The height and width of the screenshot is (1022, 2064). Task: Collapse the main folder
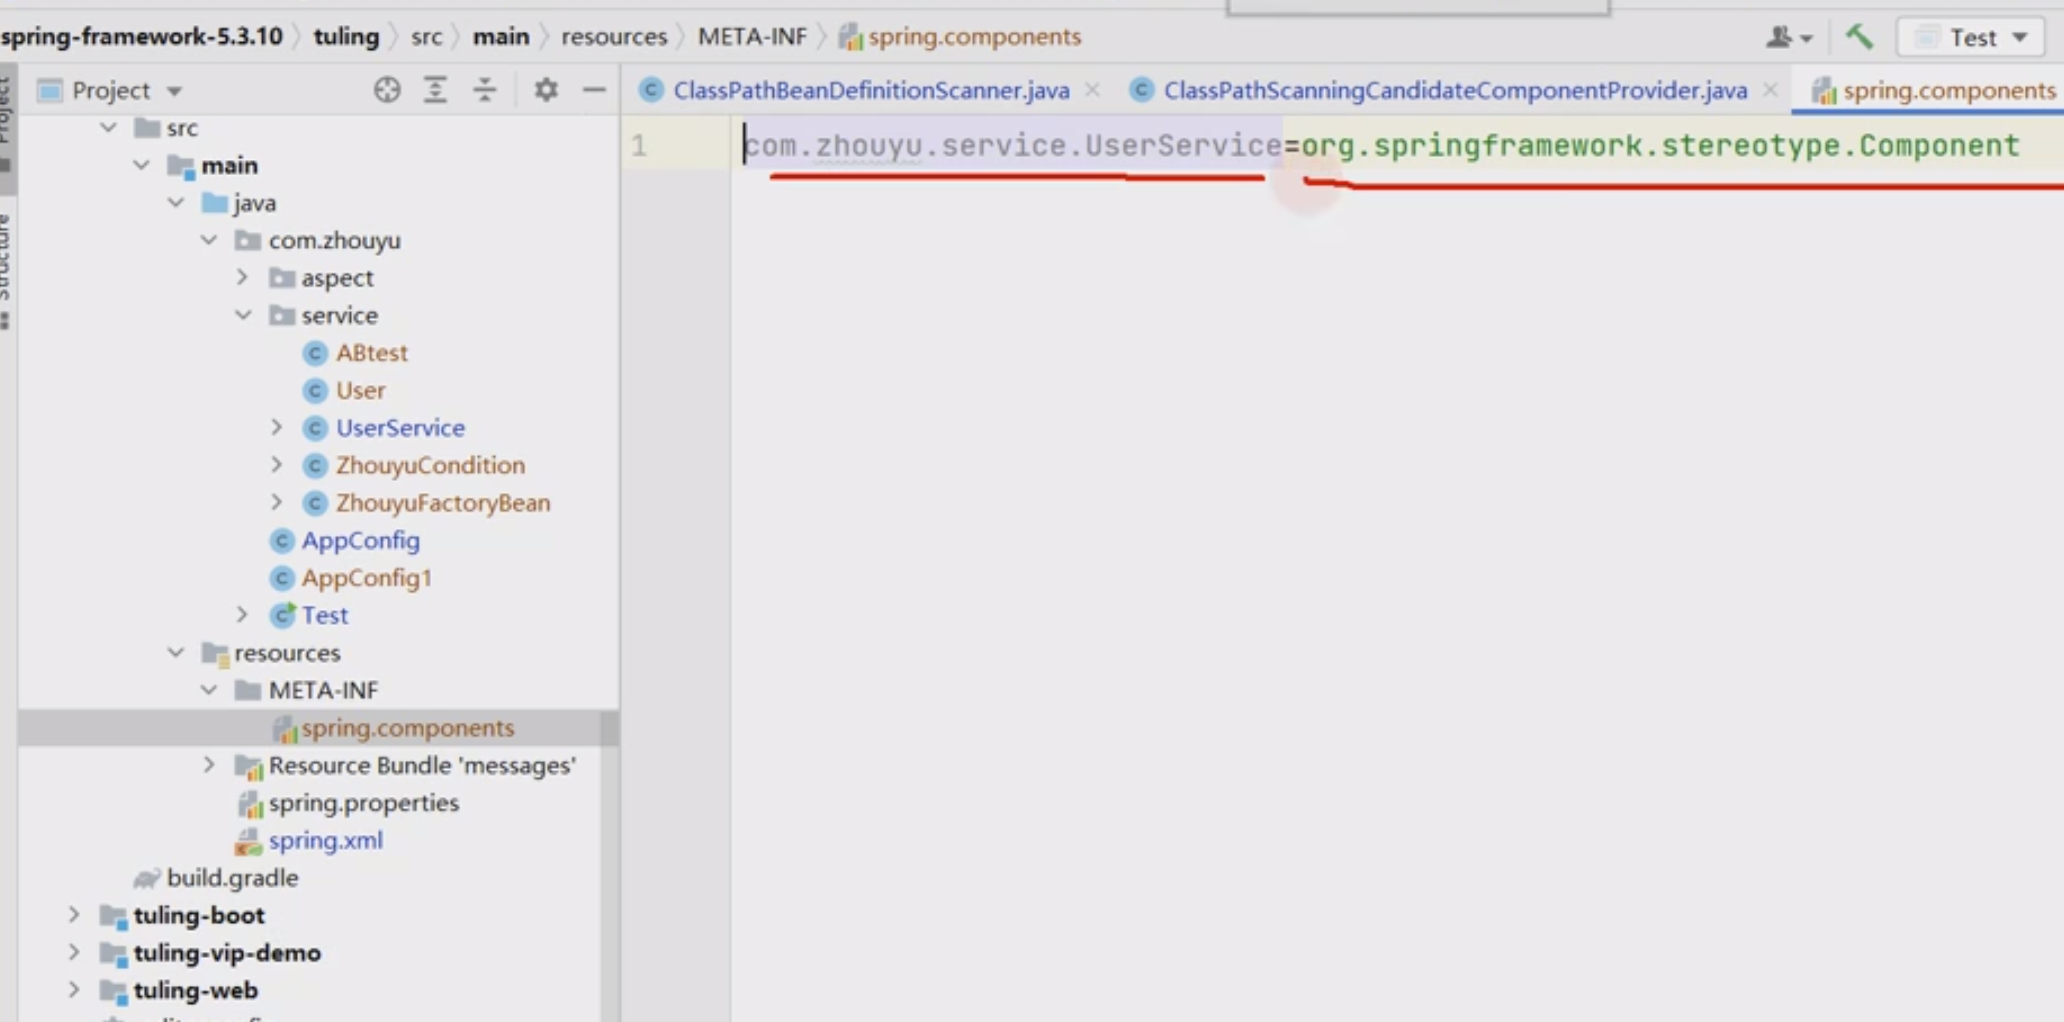click(142, 165)
